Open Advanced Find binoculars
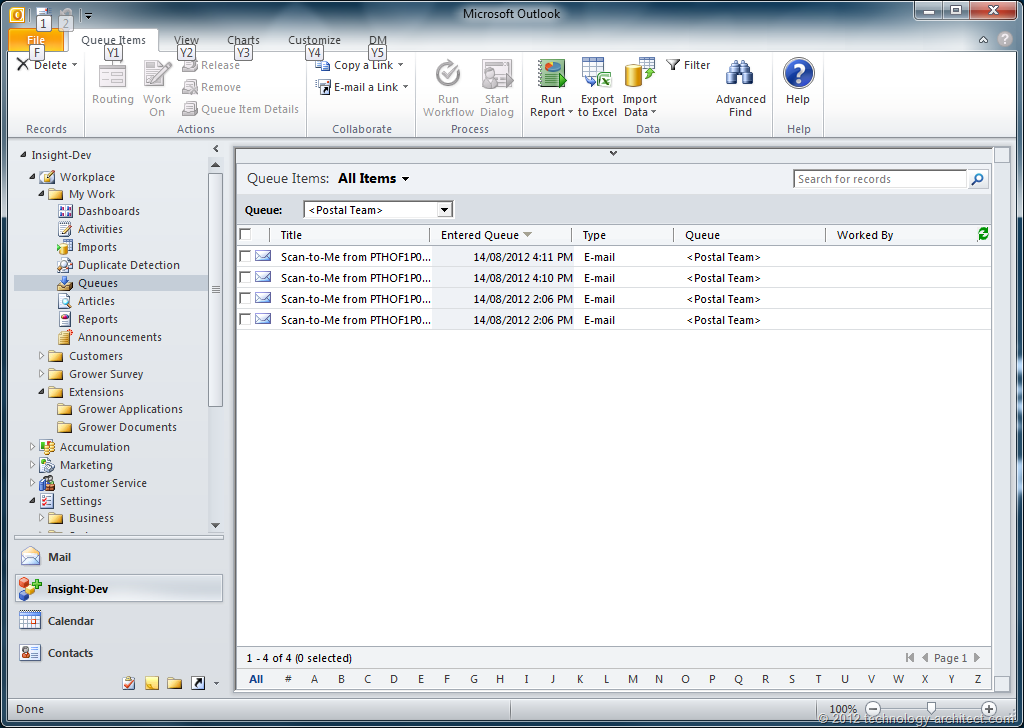 (x=740, y=73)
